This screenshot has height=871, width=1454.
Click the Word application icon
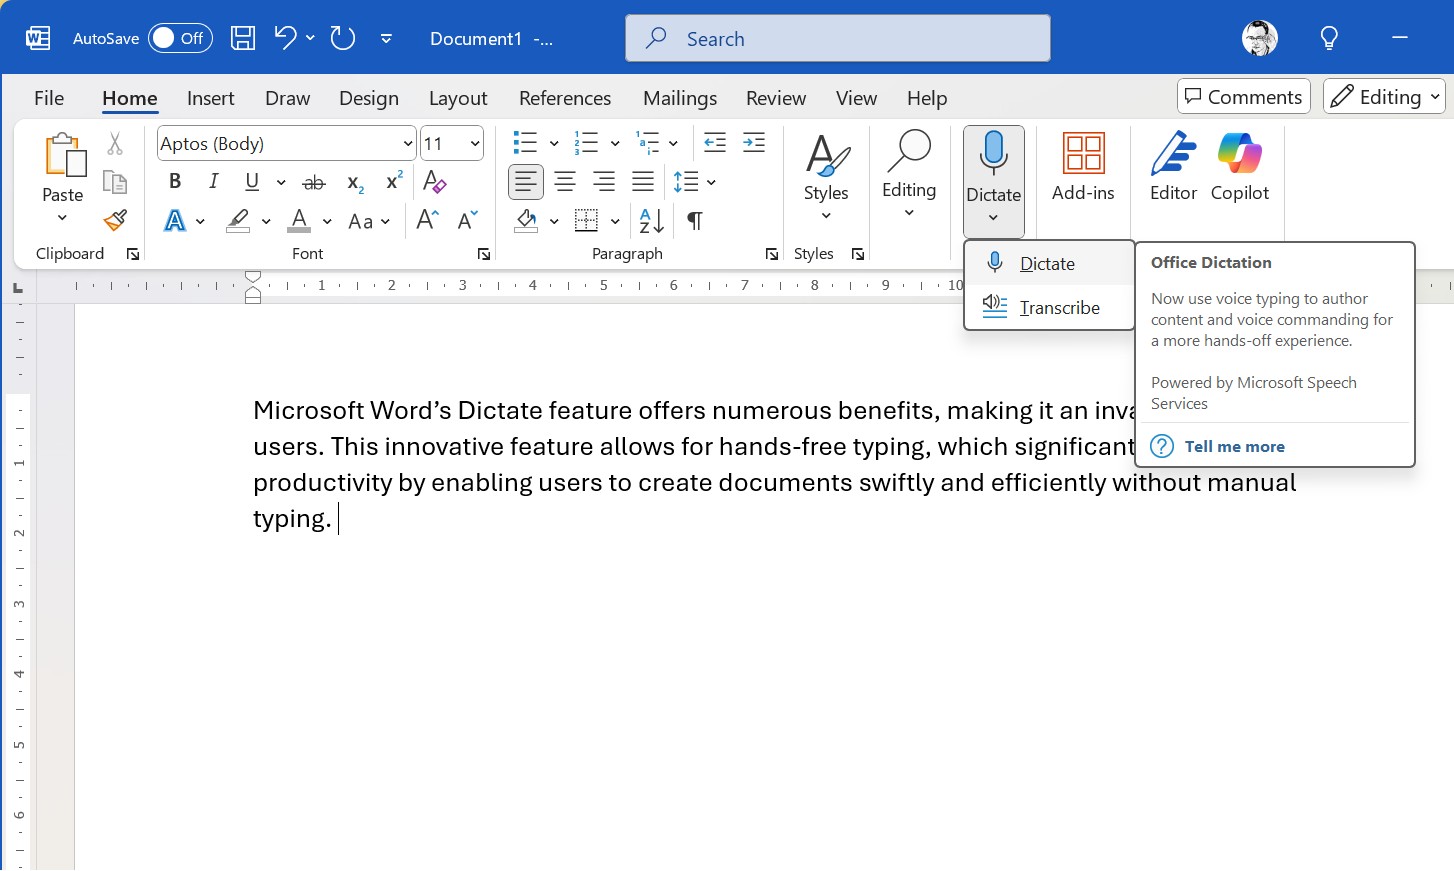coord(38,38)
